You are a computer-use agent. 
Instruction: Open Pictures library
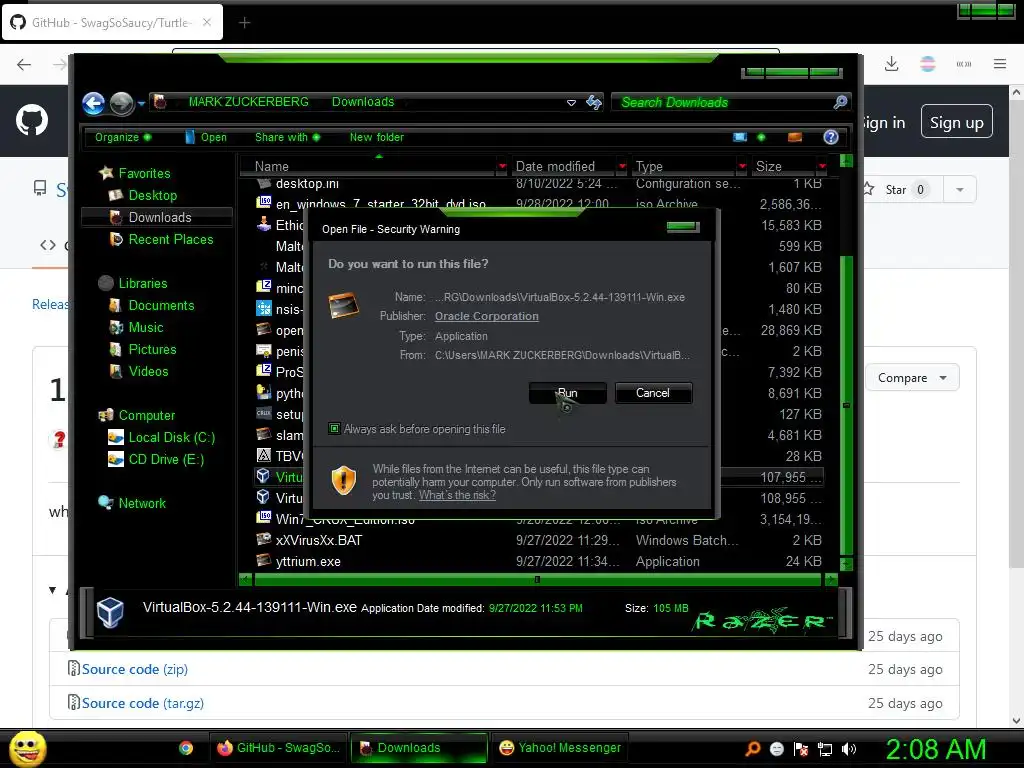152,349
